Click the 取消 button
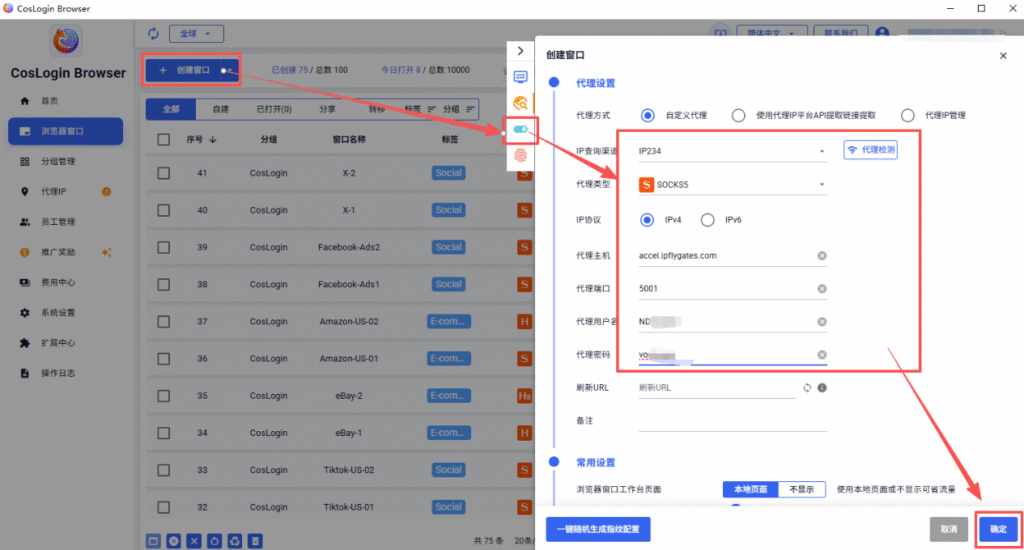 pos(949,529)
